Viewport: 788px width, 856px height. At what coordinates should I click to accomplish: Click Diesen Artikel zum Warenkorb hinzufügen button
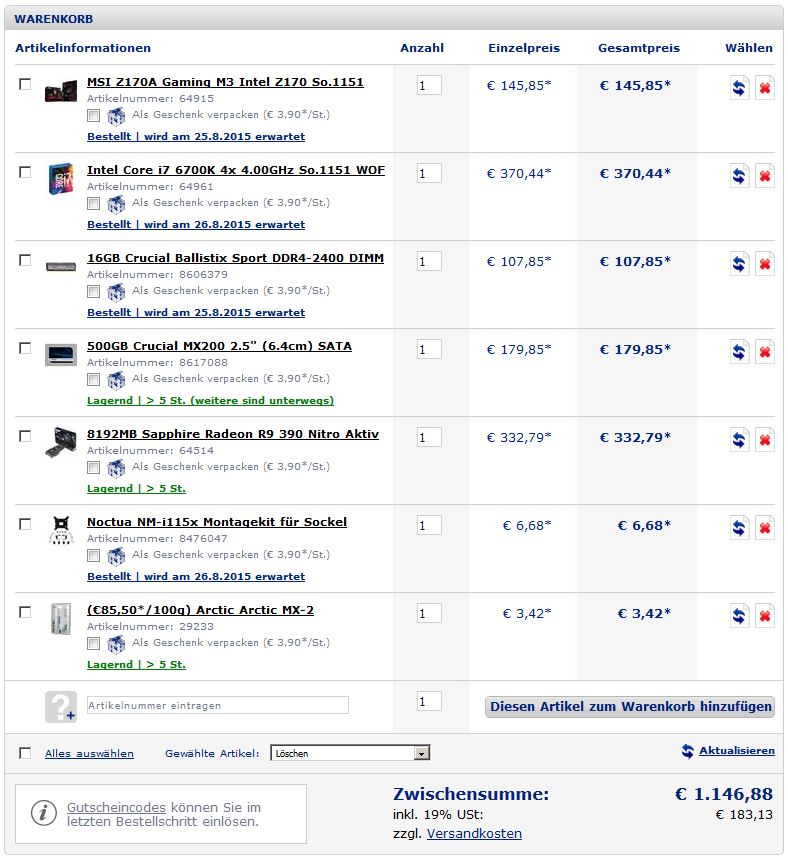pos(630,706)
